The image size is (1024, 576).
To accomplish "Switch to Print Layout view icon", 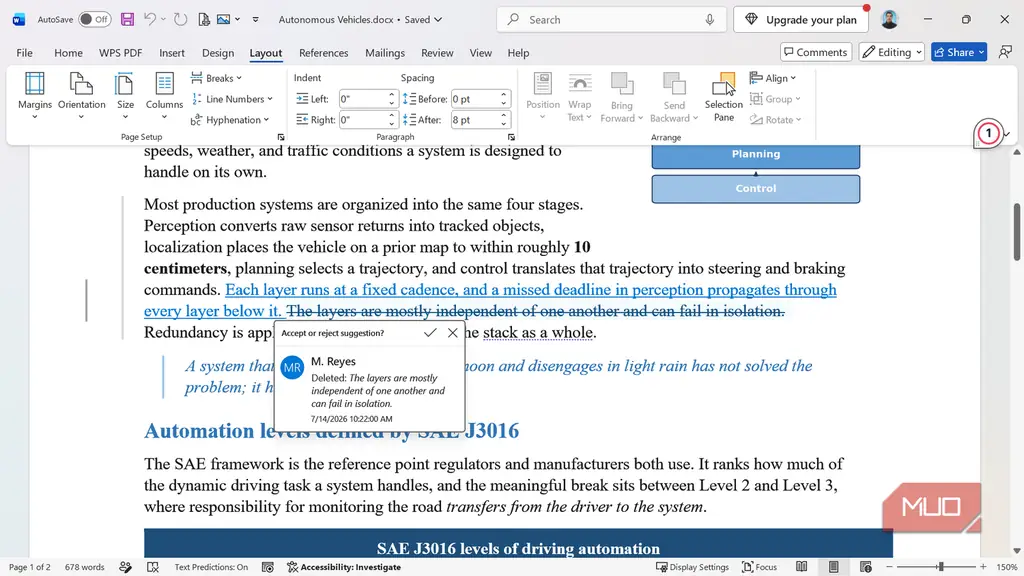I will click(x=833, y=567).
